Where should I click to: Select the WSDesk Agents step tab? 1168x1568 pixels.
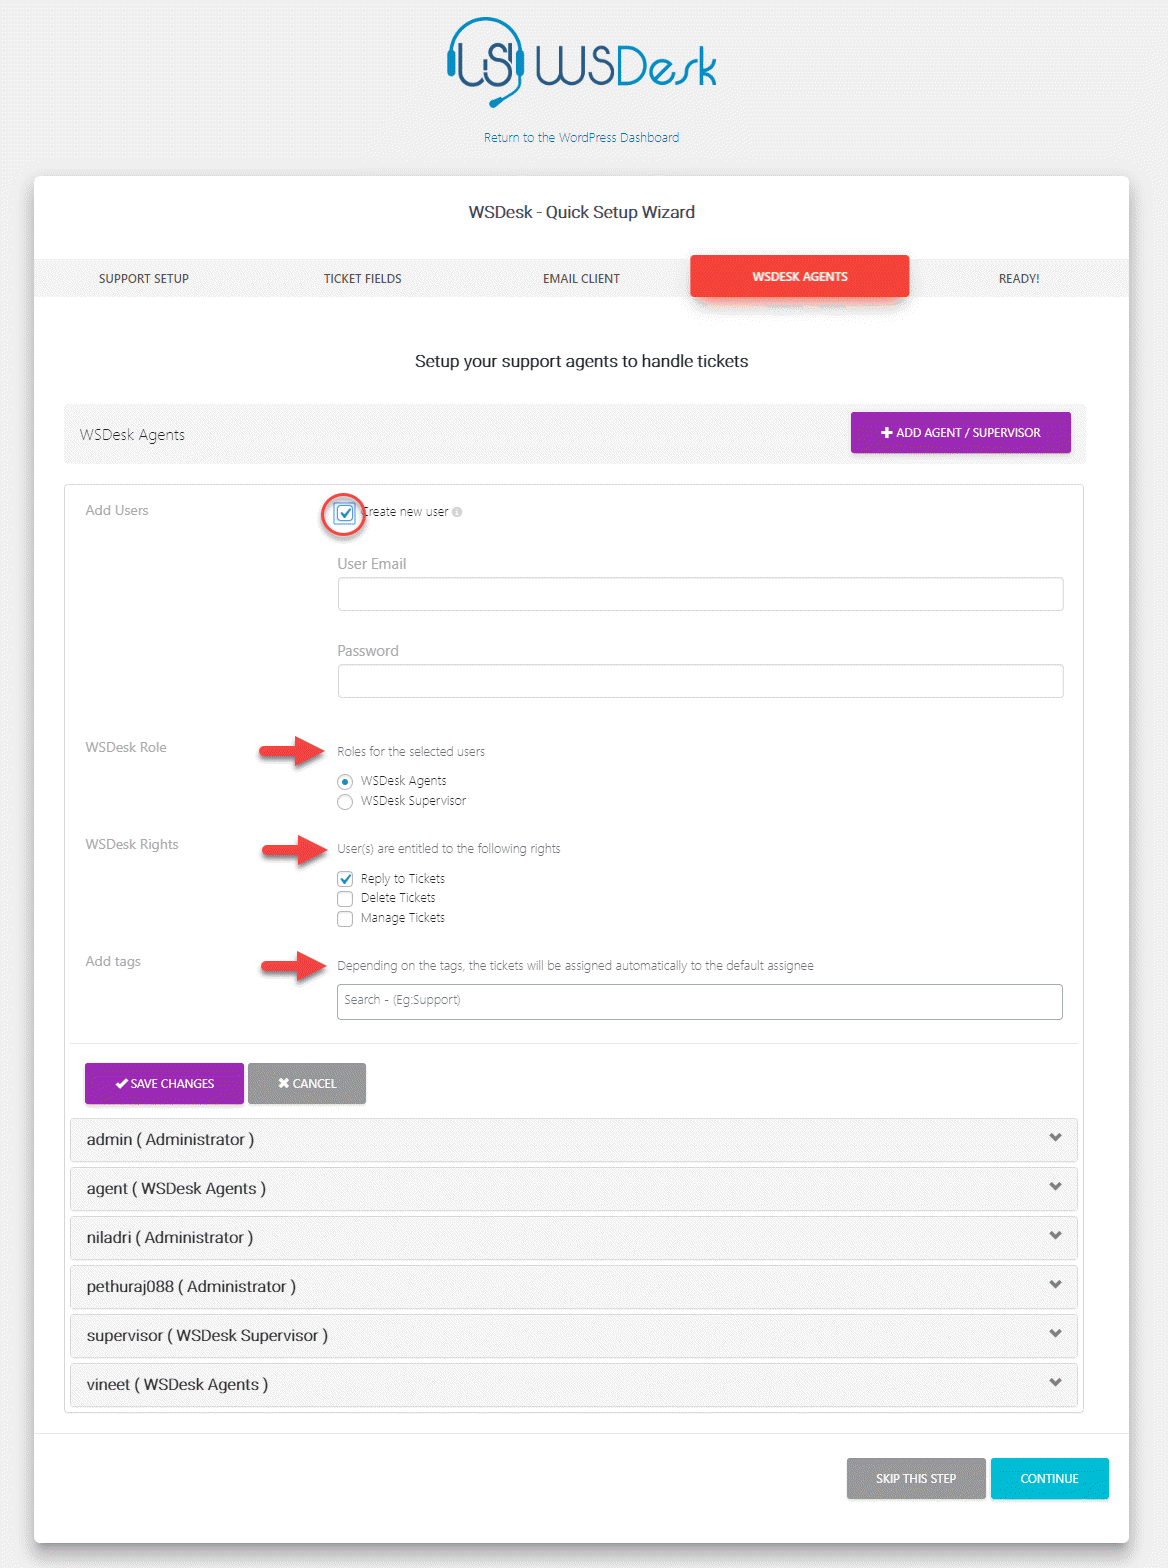pyautogui.click(x=800, y=276)
